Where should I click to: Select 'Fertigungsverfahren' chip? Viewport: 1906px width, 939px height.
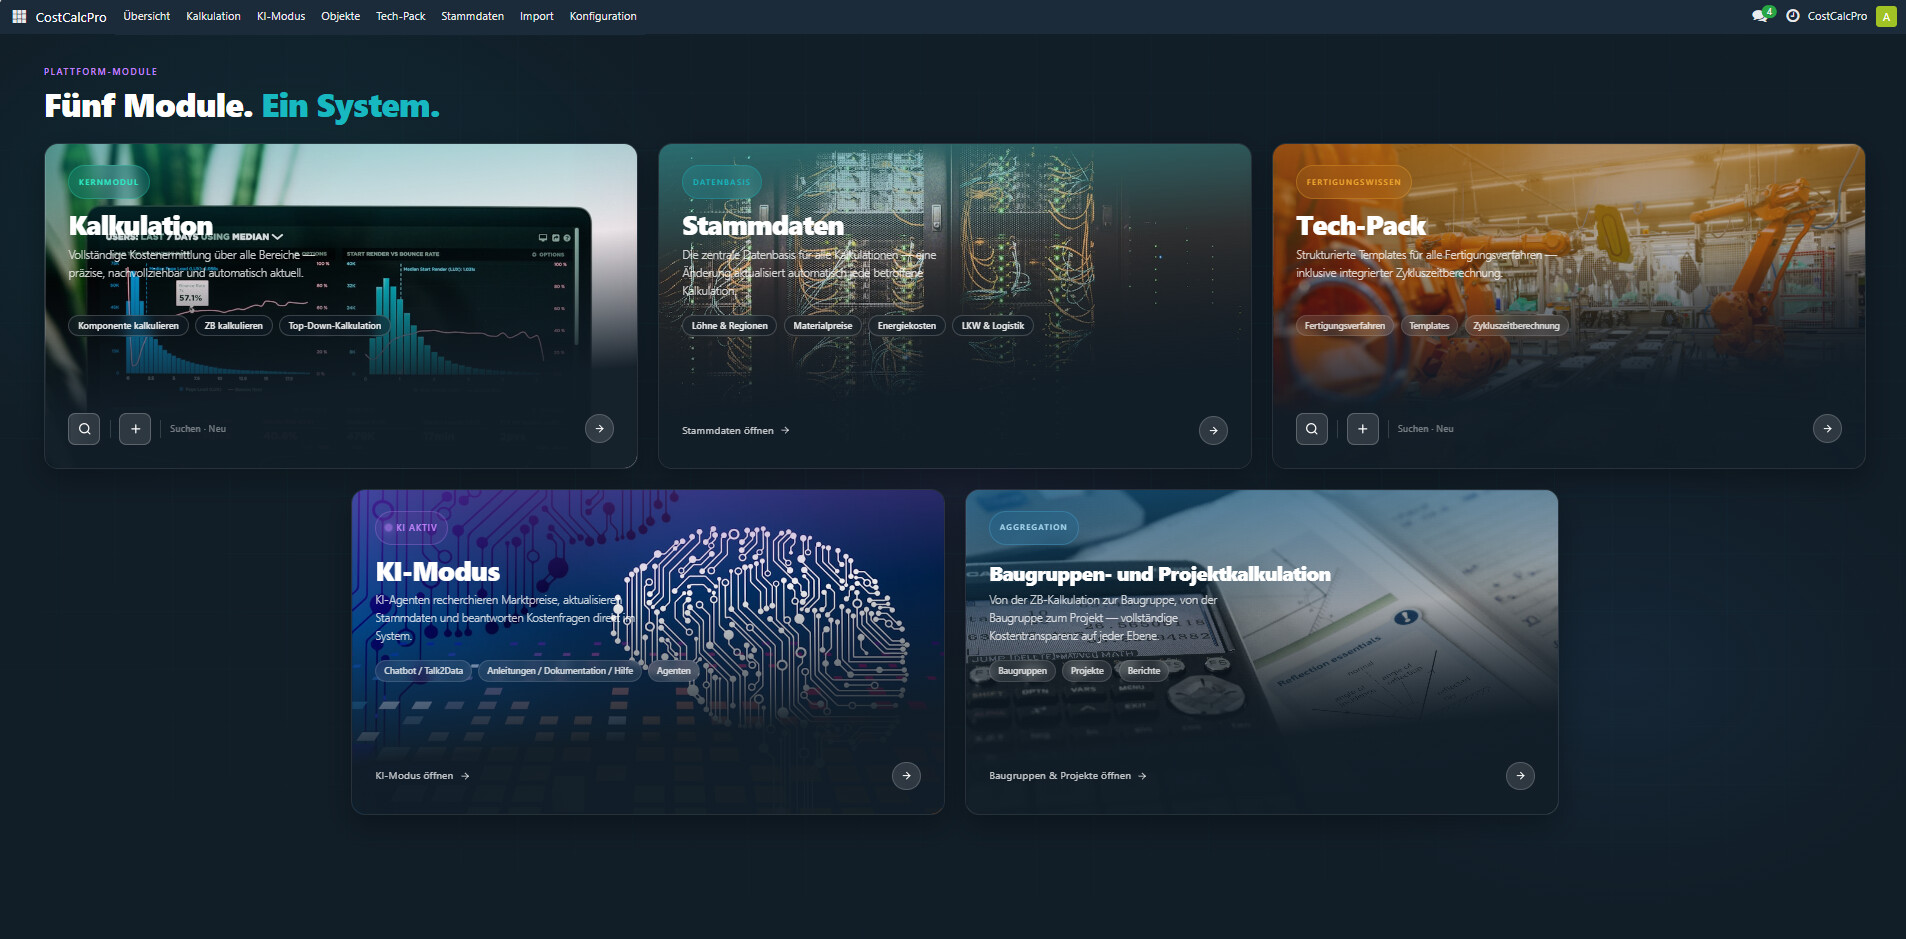pyautogui.click(x=1344, y=326)
